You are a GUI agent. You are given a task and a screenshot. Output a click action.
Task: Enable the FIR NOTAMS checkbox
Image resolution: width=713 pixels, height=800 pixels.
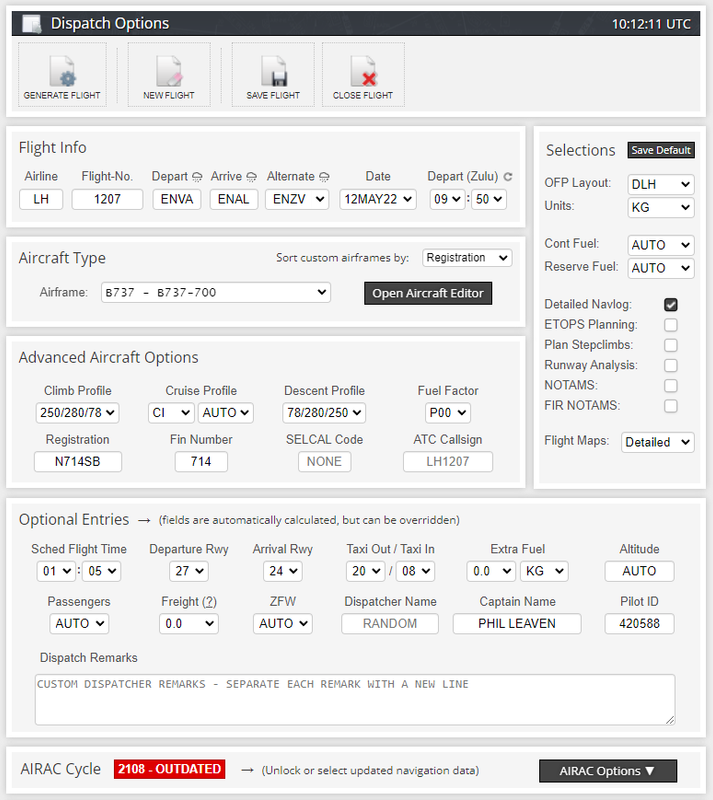tap(671, 406)
